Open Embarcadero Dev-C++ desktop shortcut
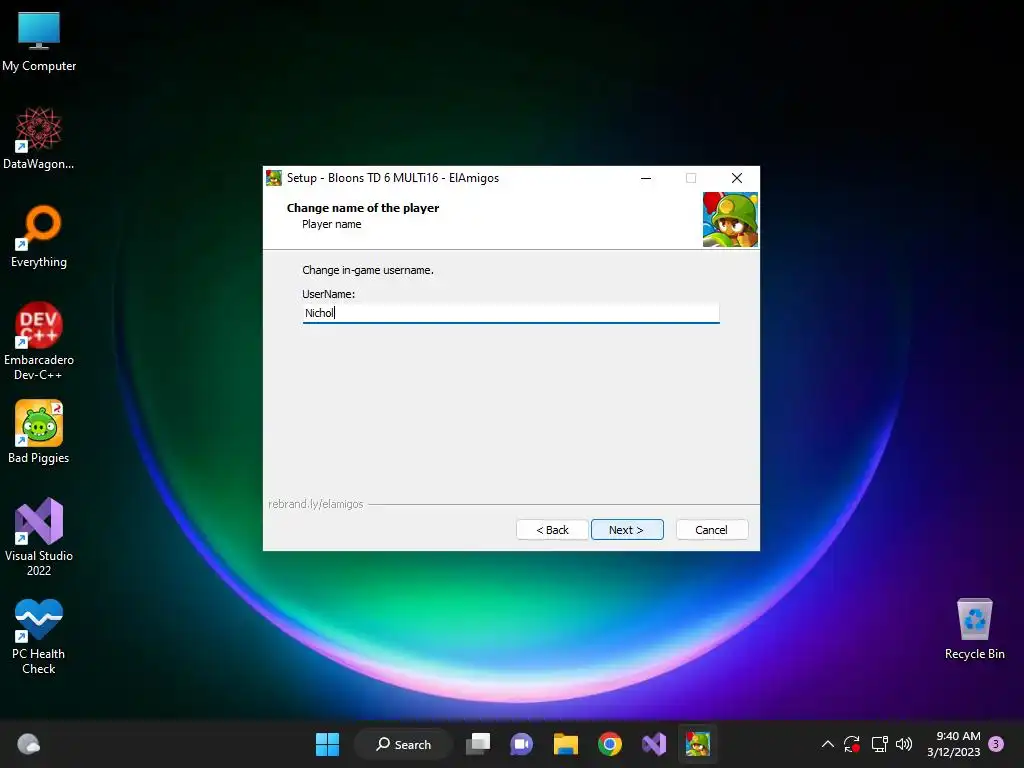This screenshot has width=1024, height=768. (x=39, y=342)
